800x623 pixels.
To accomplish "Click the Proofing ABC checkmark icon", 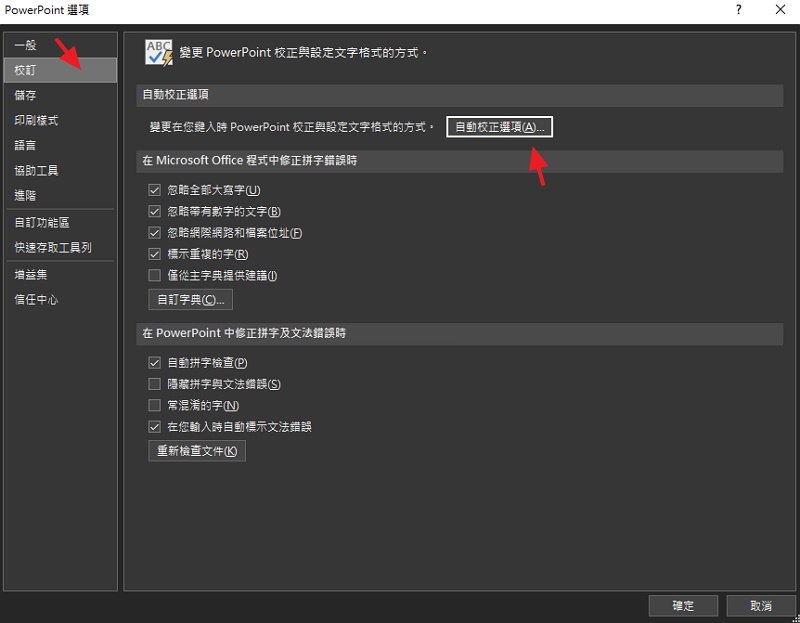I will click(159, 53).
